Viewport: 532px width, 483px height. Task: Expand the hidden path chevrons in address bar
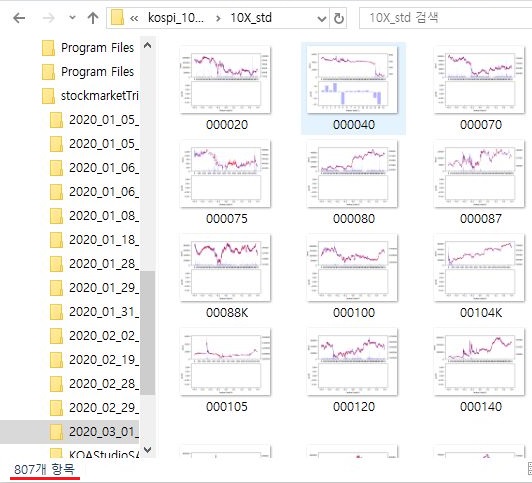(134, 18)
